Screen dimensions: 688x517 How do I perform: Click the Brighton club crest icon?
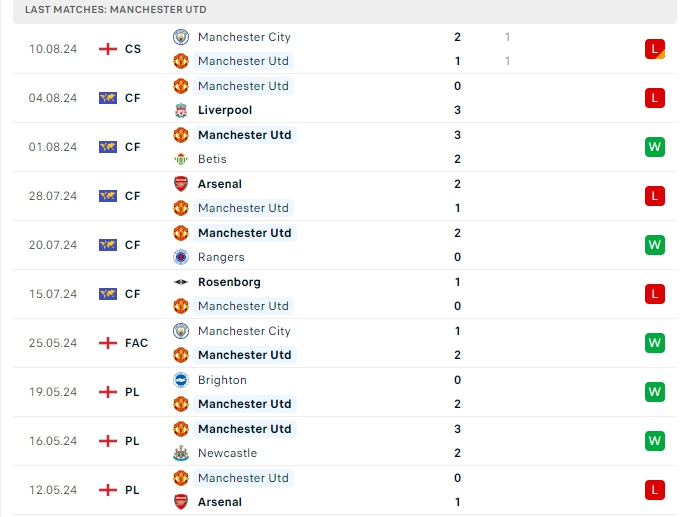(x=181, y=380)
